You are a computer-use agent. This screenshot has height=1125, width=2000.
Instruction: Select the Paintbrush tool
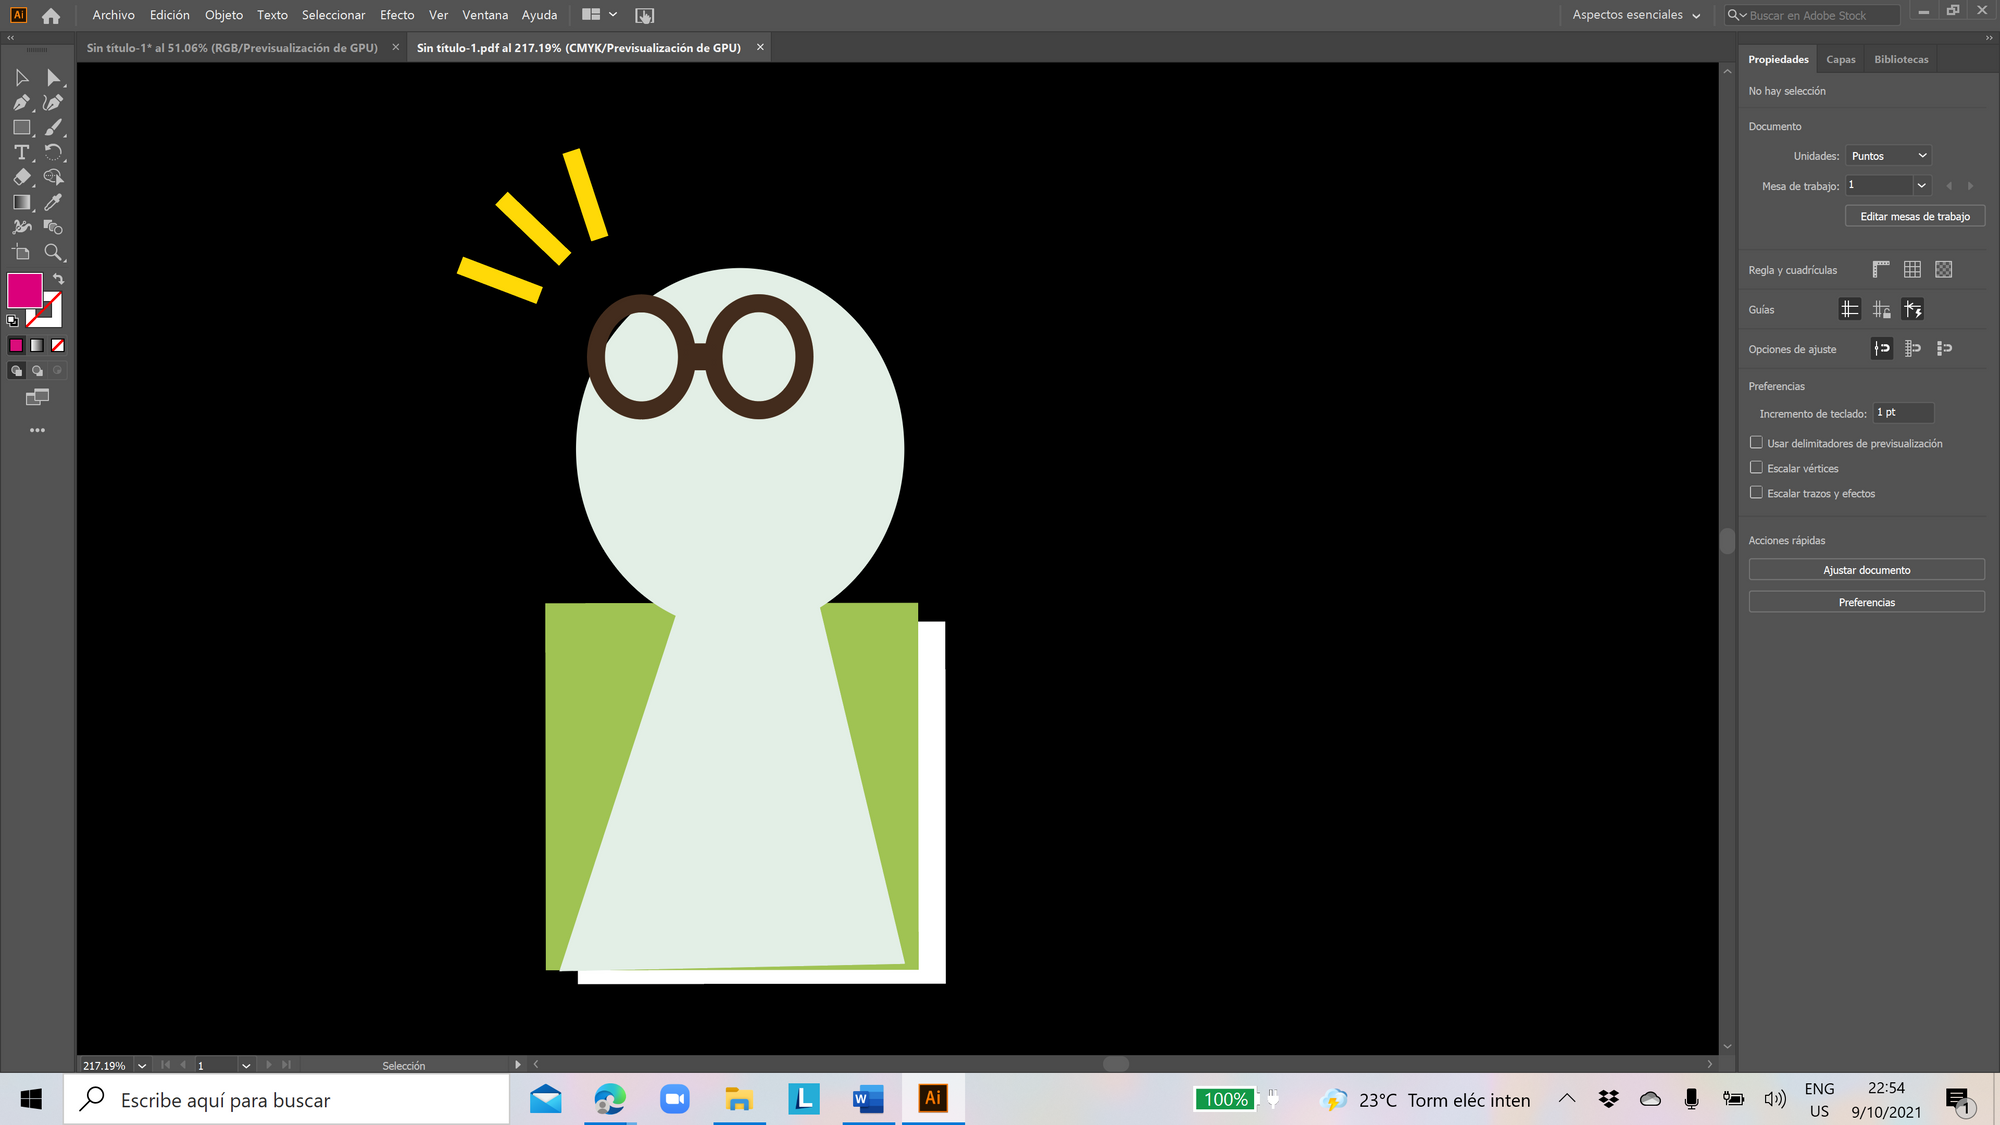[x=53, y=127]
